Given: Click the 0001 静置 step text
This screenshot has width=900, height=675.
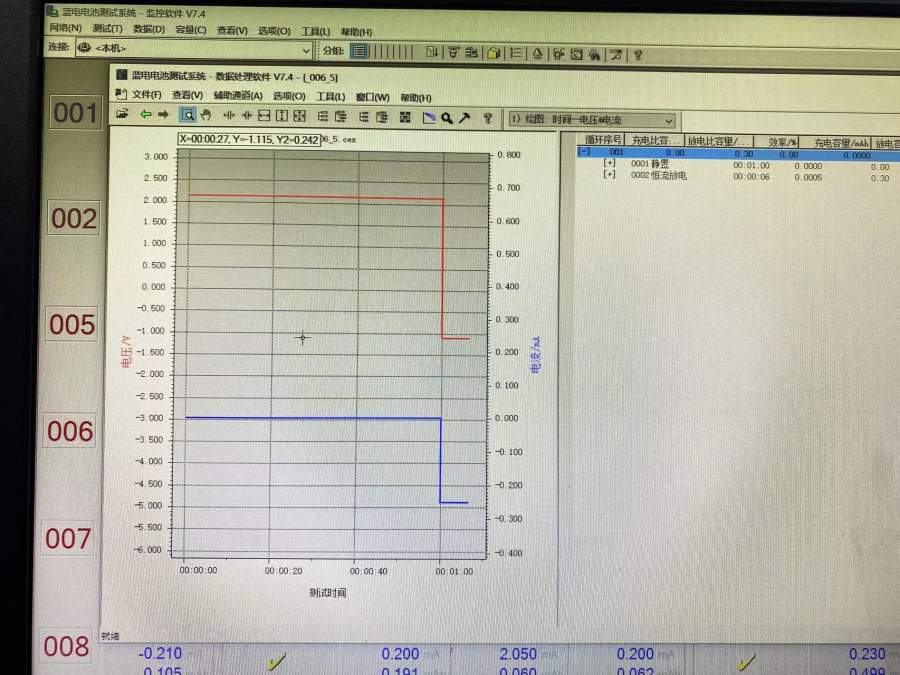Looking at the screenshot, I should click(650, 164).
